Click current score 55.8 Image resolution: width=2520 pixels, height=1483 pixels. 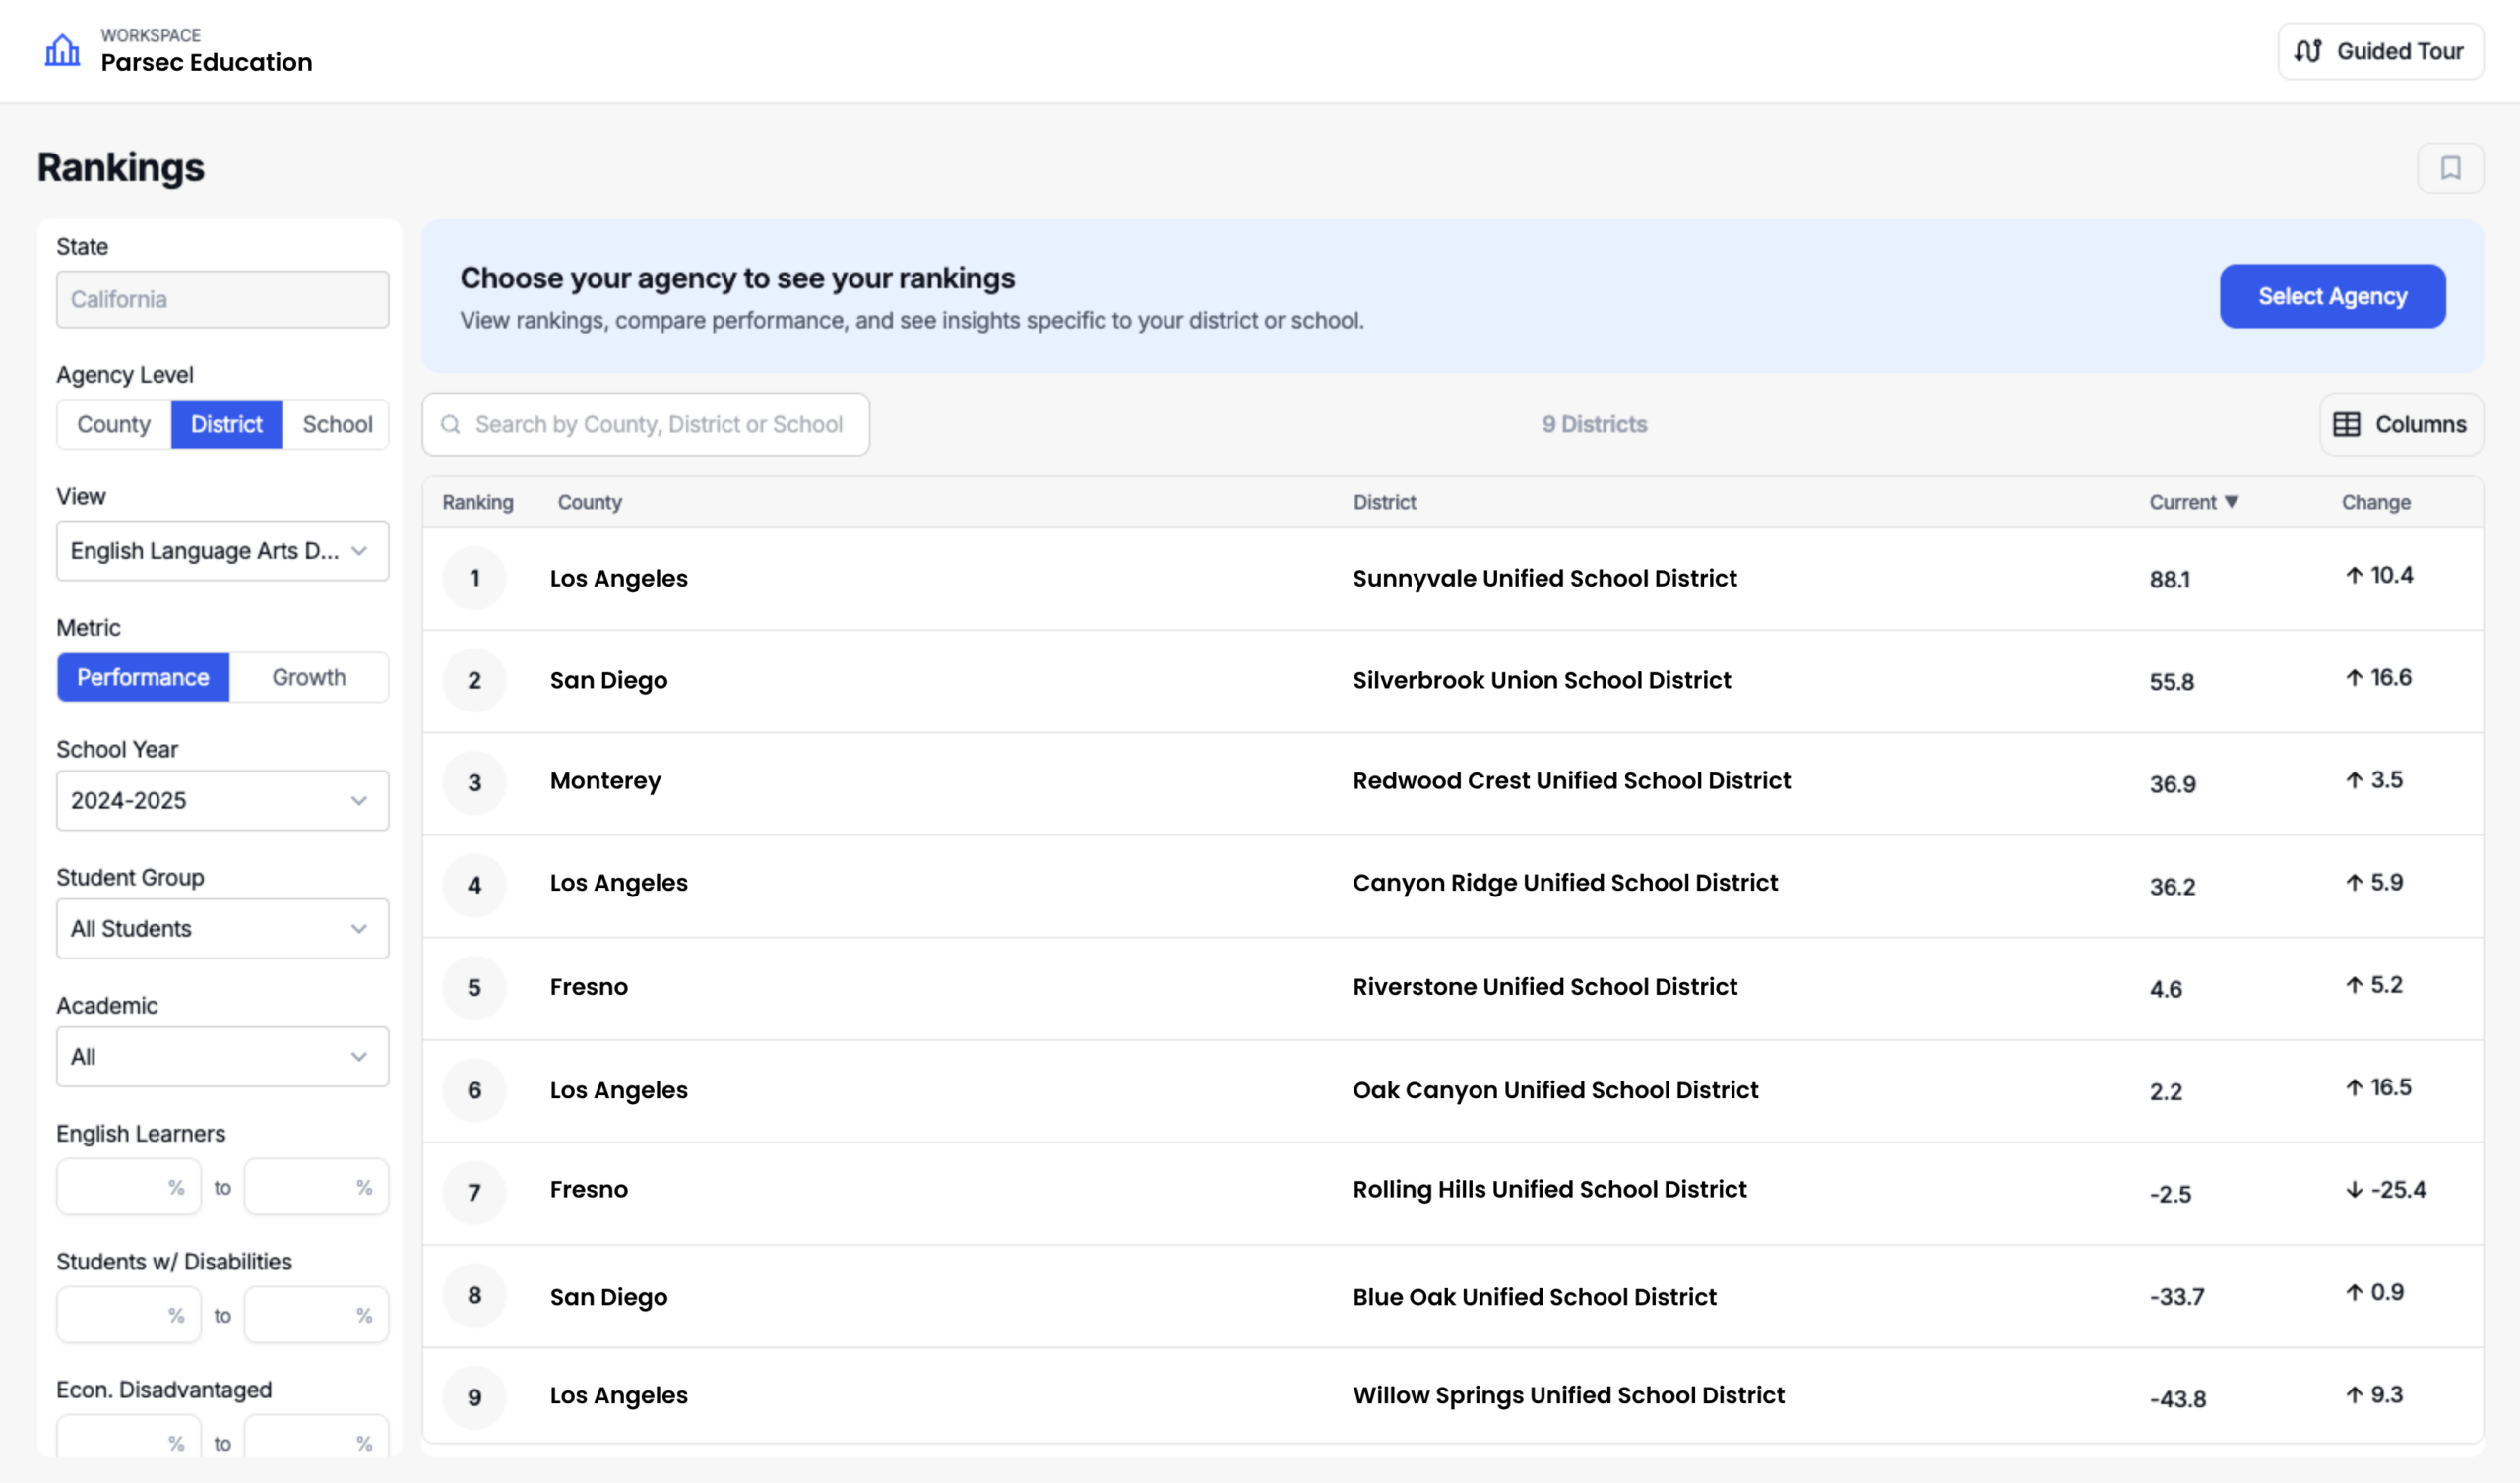pyautogui.click(x=2171, y=682)
